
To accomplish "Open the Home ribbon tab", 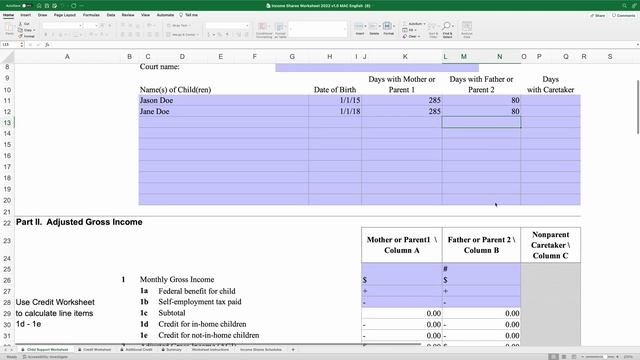I will coord(8,15).
